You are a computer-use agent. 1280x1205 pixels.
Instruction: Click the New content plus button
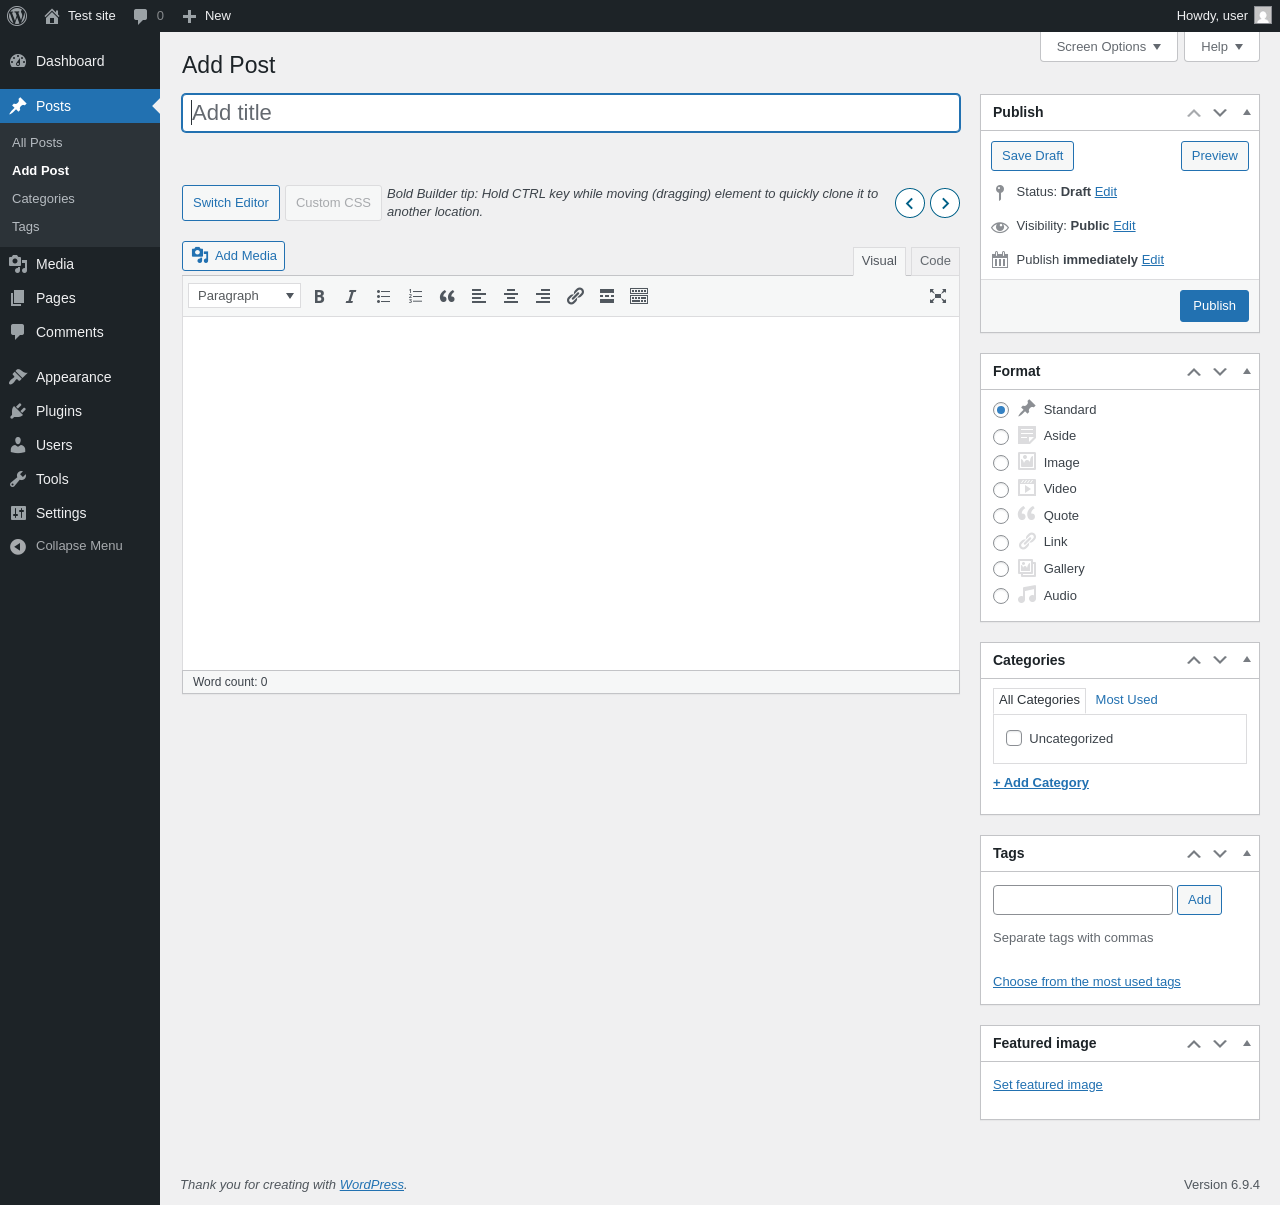pyautogui.click(x=206, y=16)
